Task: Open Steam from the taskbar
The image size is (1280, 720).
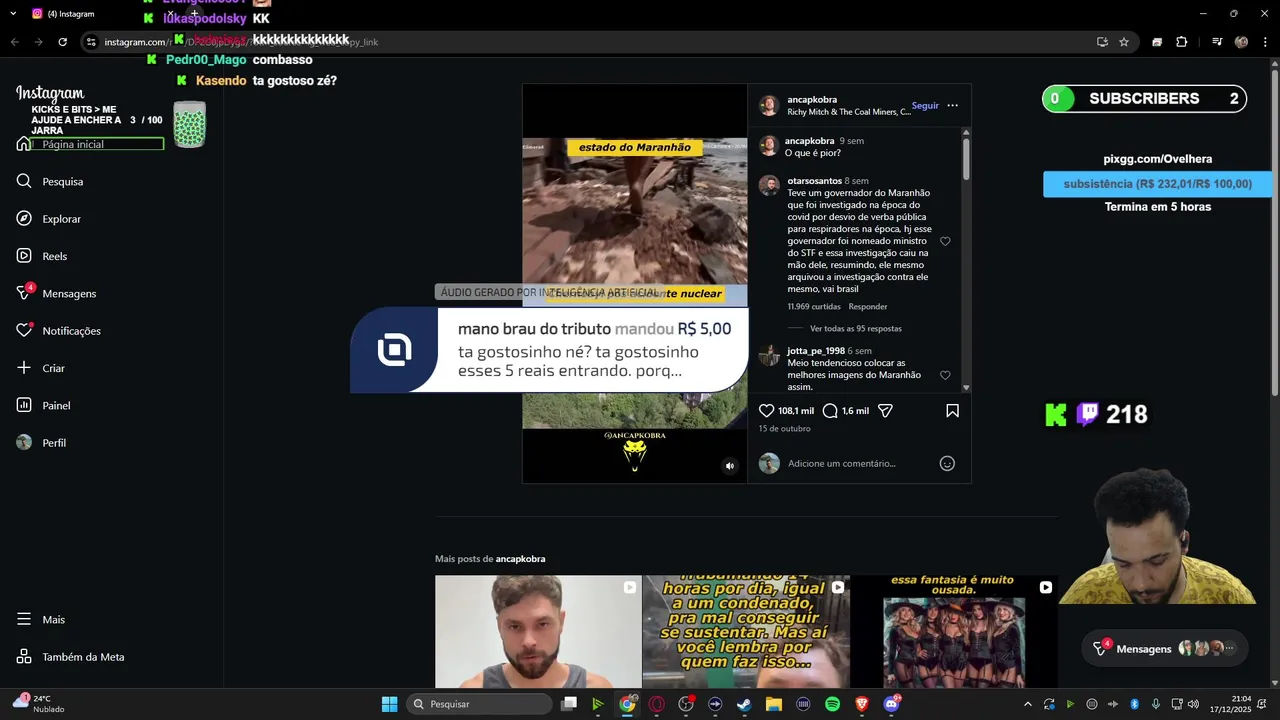Action: 744,704
